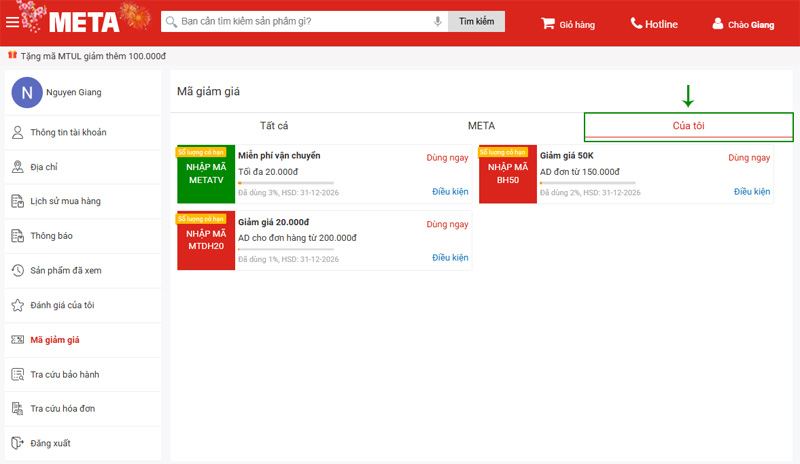Switch to the META voucher tab
This screenshot has height=464, width=800.
click(x=481, y=126)
